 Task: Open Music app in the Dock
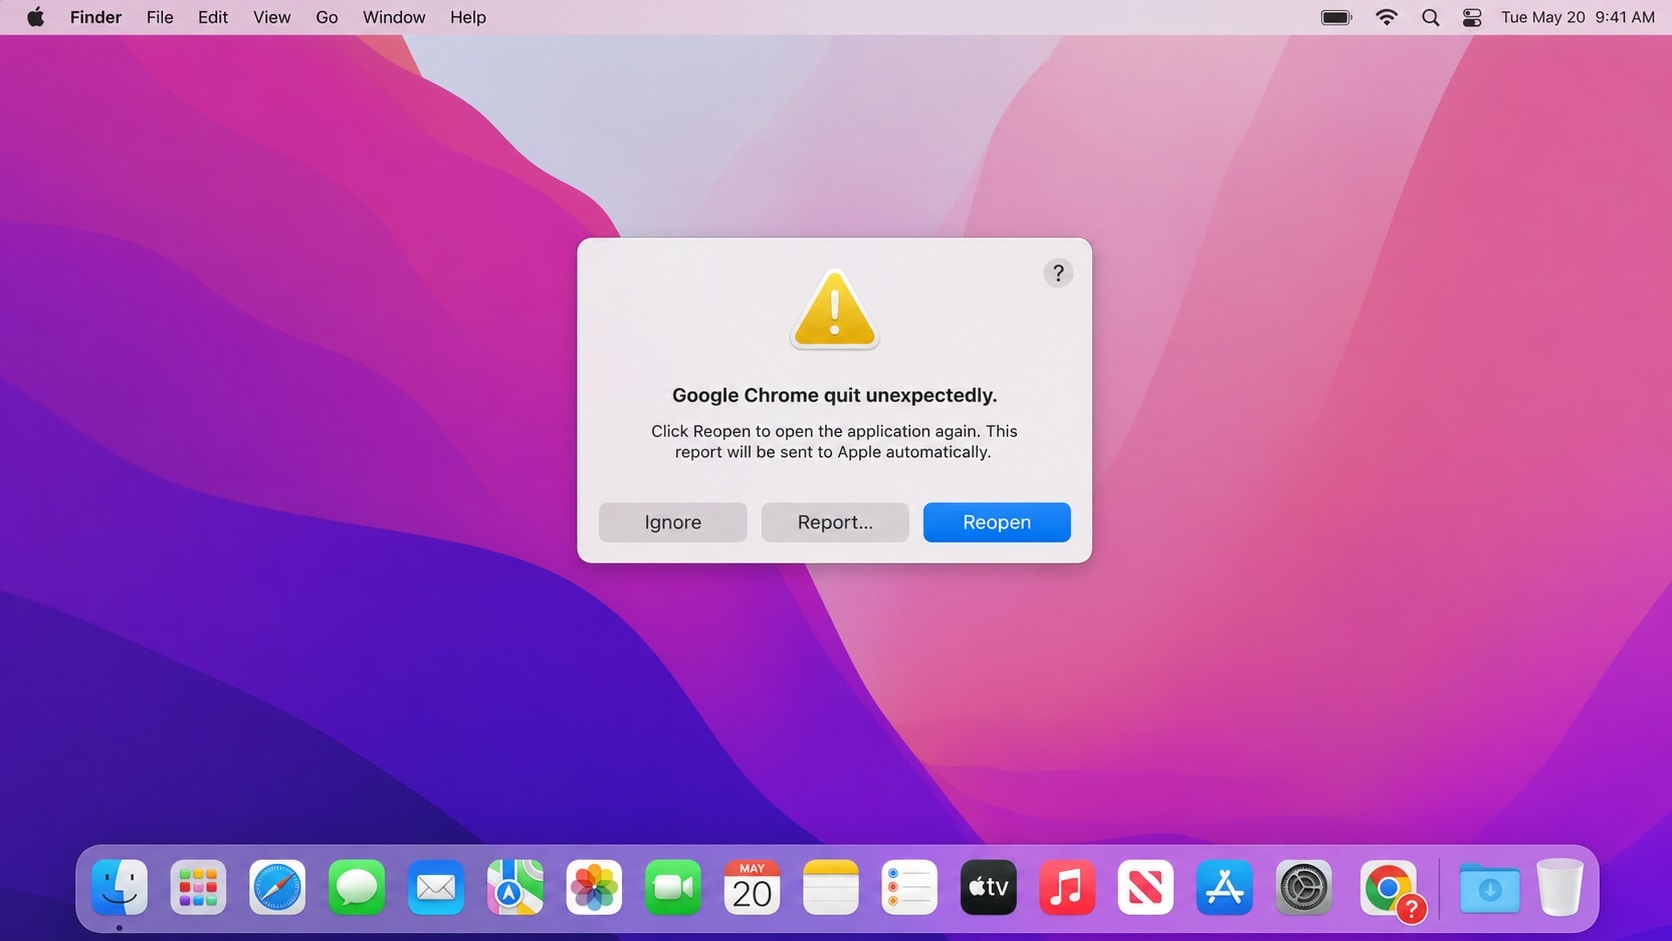[1067, 887]
